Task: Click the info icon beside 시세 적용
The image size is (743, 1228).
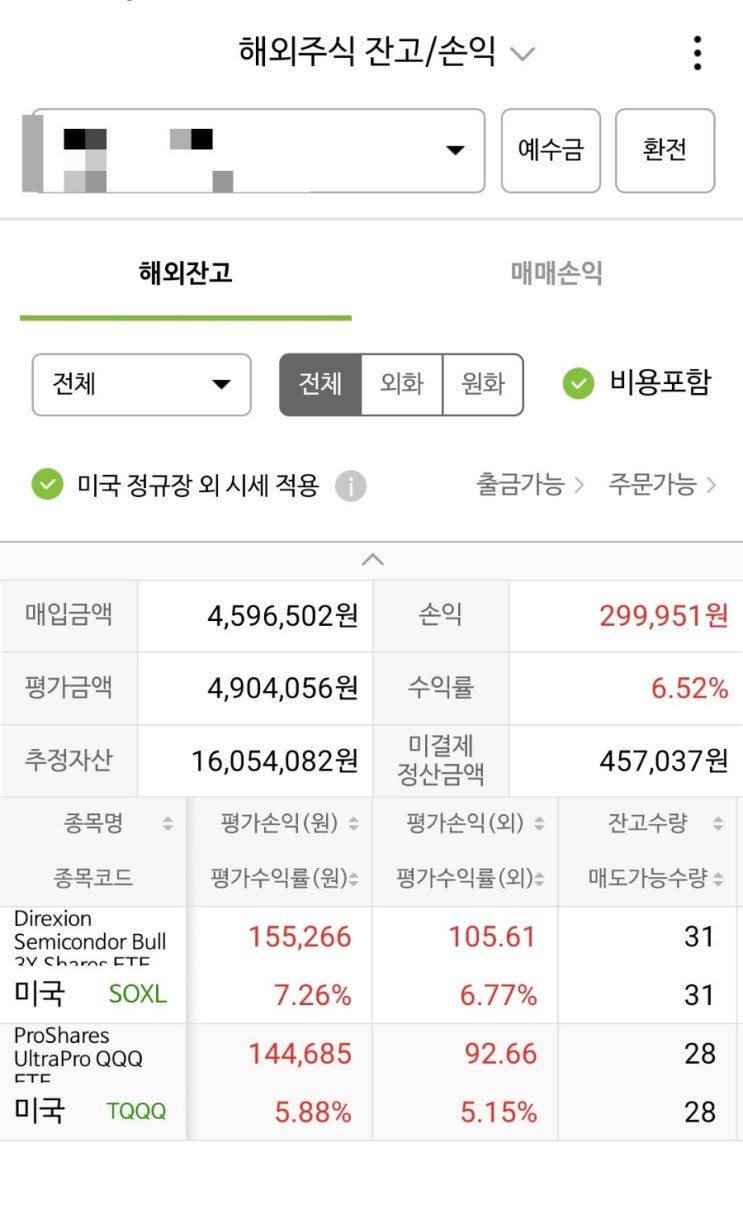Action: click(350, 487)
